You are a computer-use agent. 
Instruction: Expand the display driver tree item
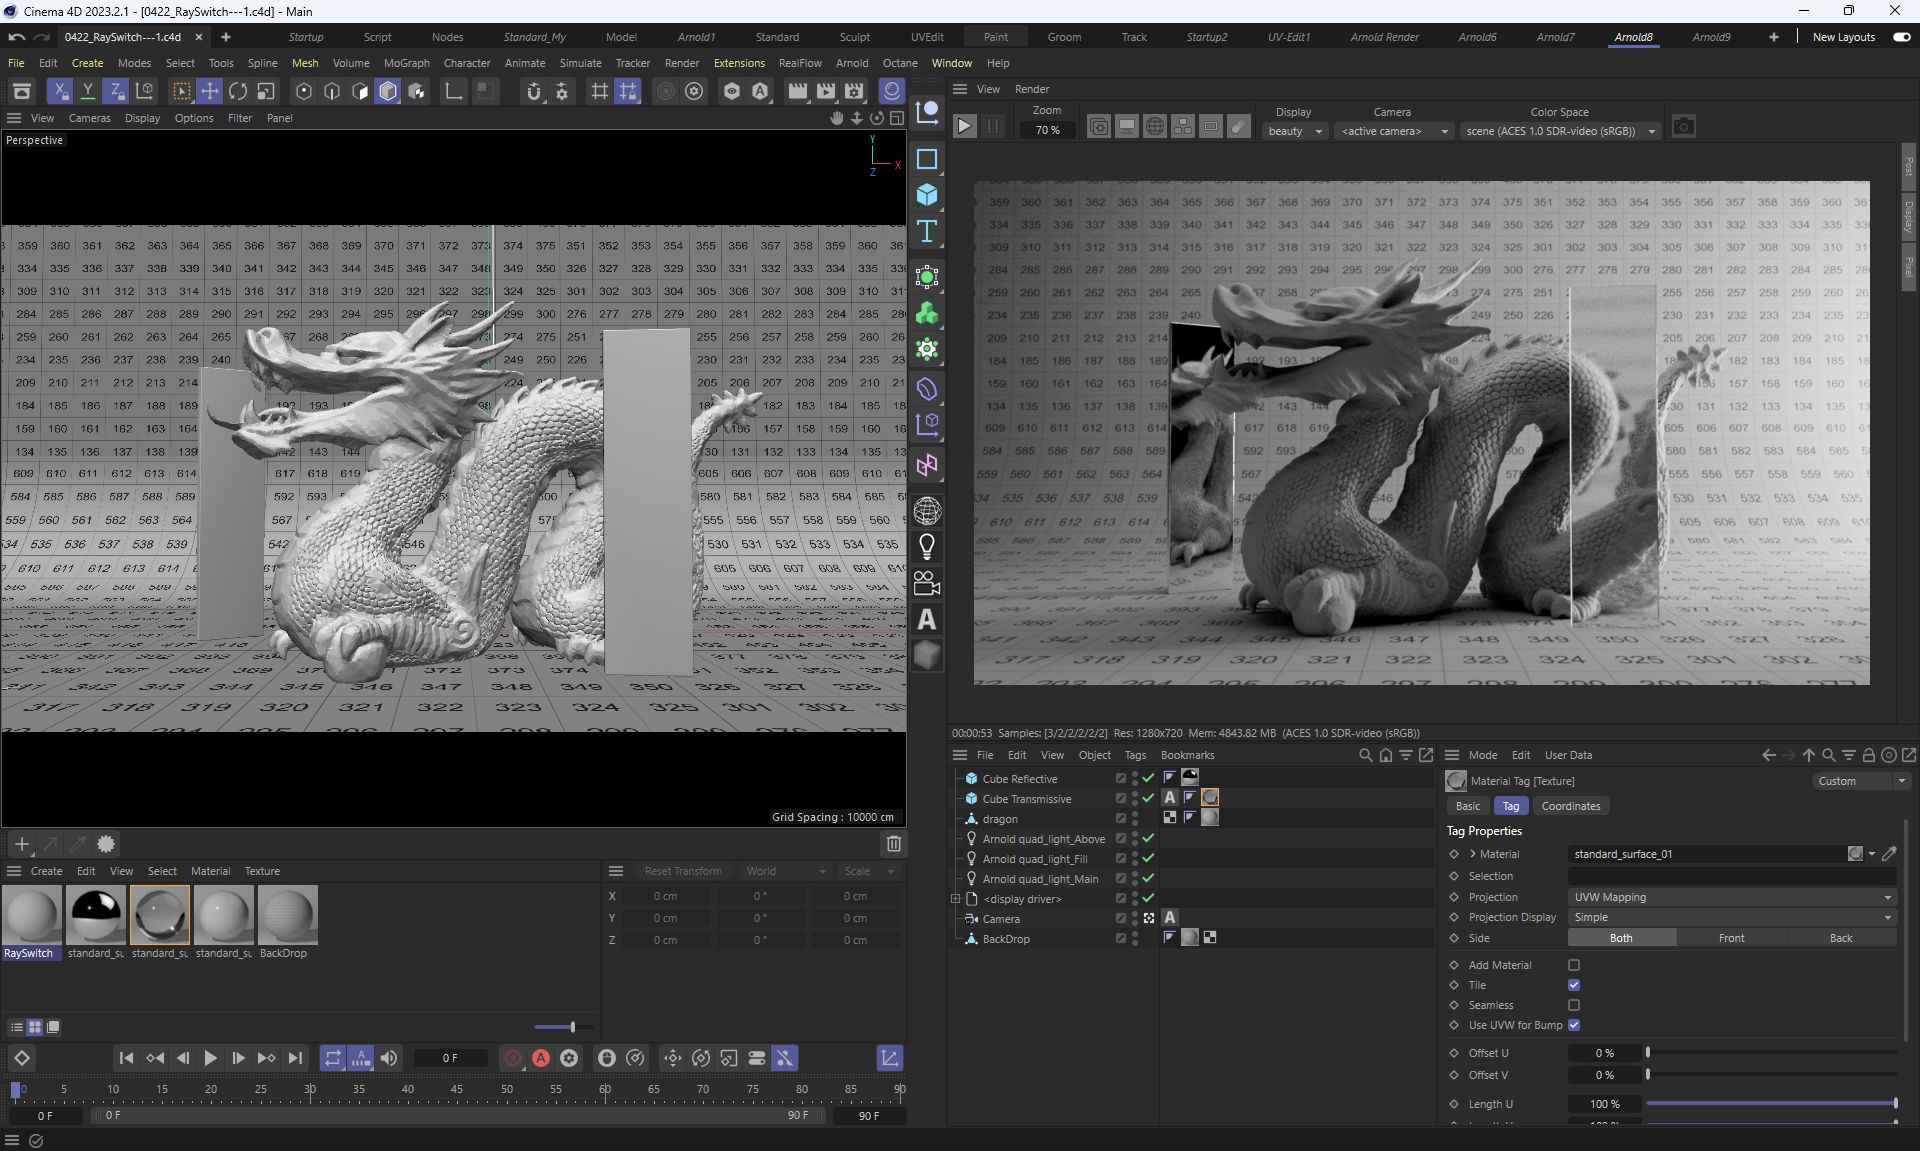pyautogui.click(x=956, y=899)
